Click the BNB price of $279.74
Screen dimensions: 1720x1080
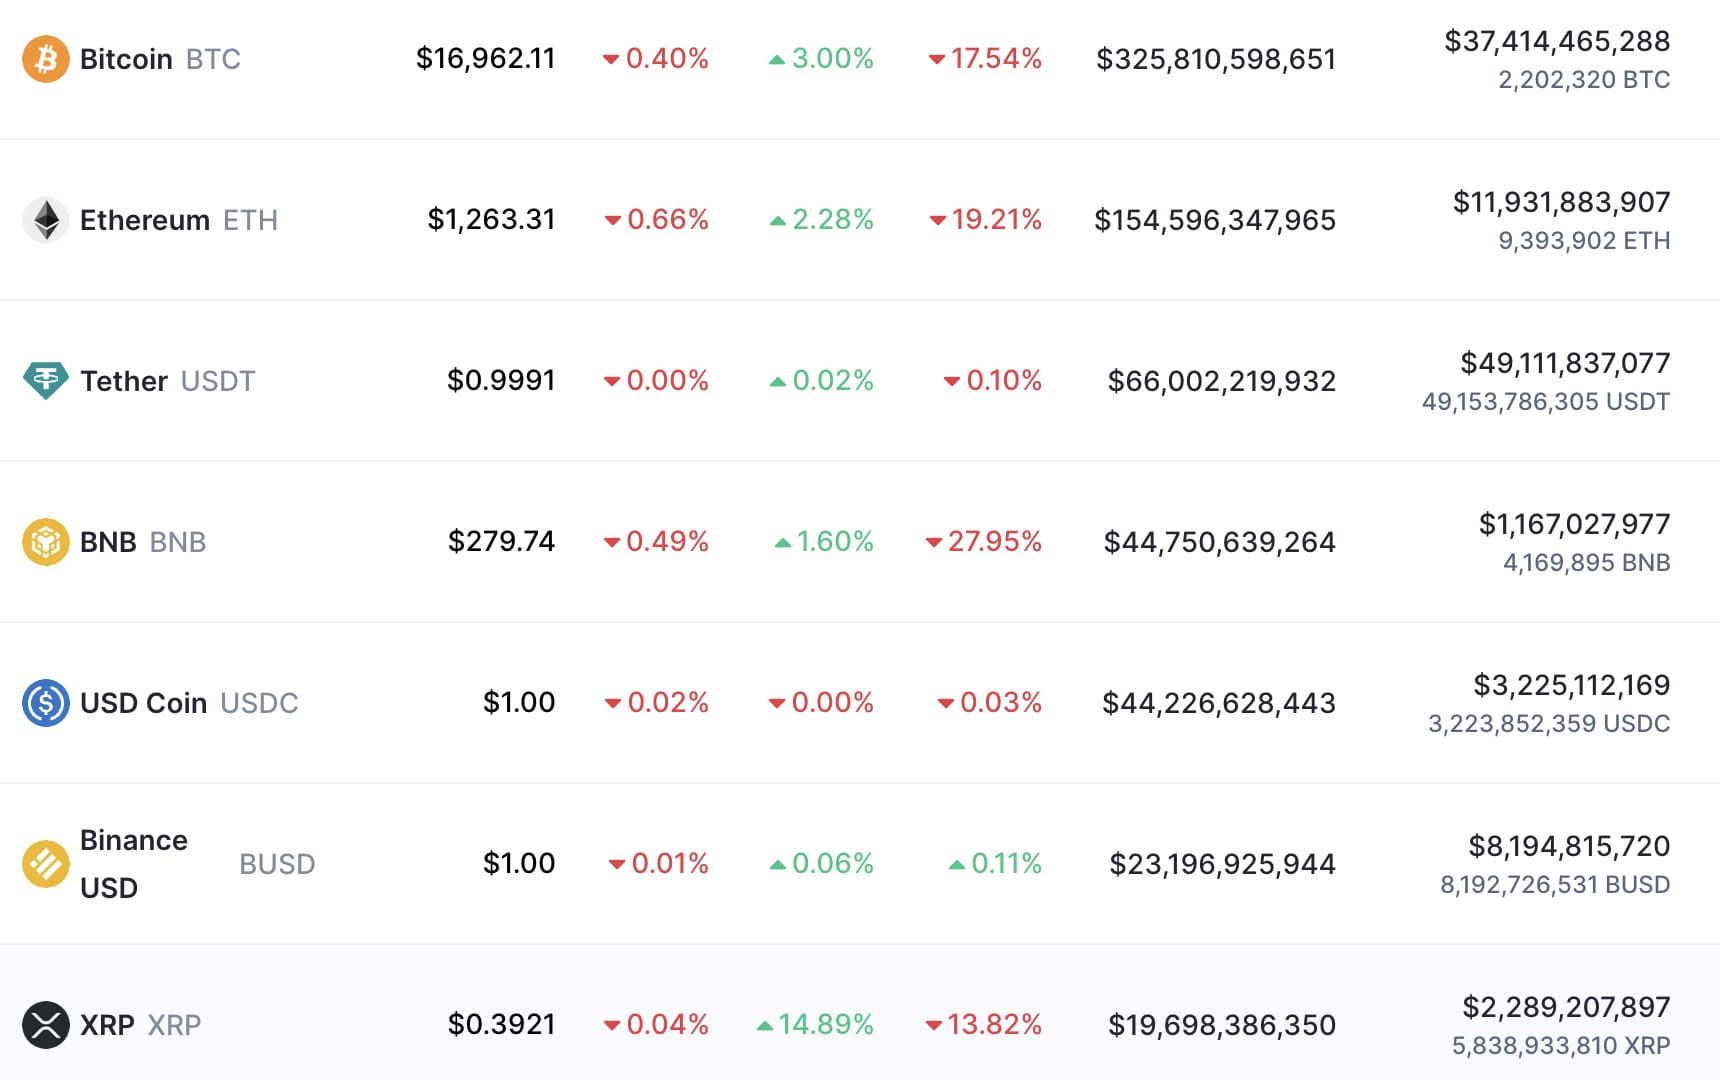[502, 541]
